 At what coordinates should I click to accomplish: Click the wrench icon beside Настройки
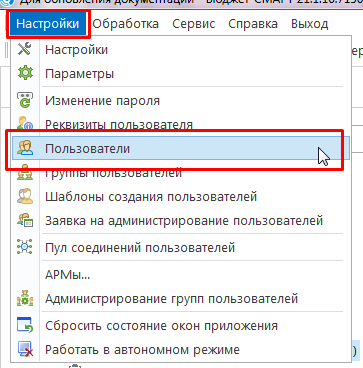click(x=25, y=49)
